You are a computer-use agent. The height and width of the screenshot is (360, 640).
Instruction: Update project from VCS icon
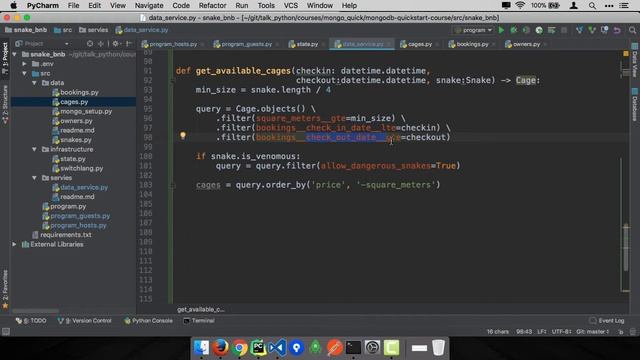pyautogui.click(x=579, y=30)
